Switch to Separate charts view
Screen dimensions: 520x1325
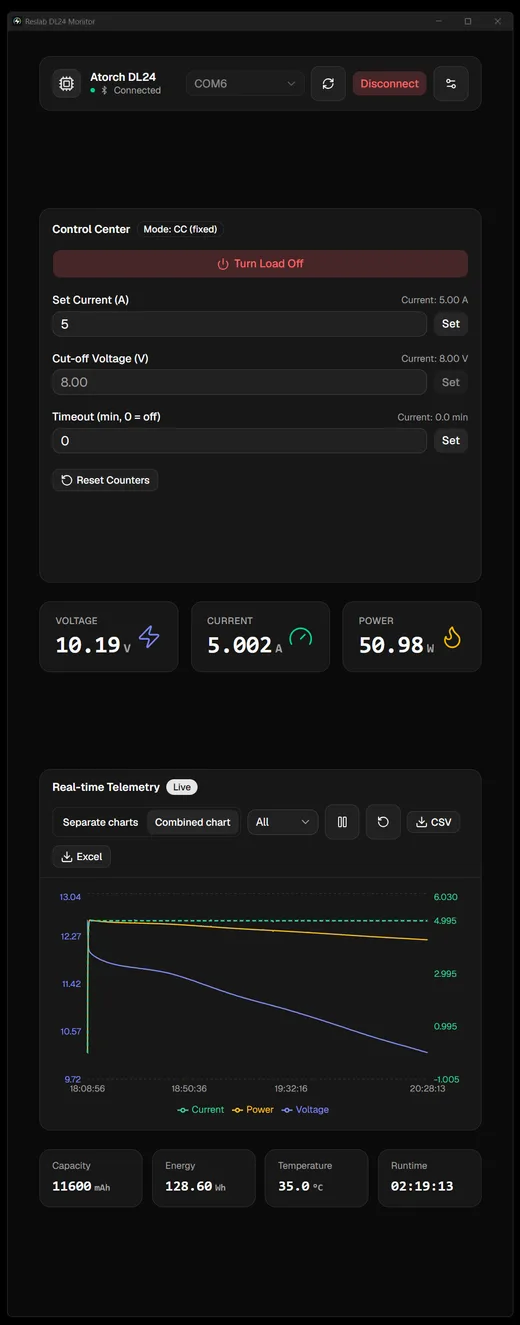100,822
